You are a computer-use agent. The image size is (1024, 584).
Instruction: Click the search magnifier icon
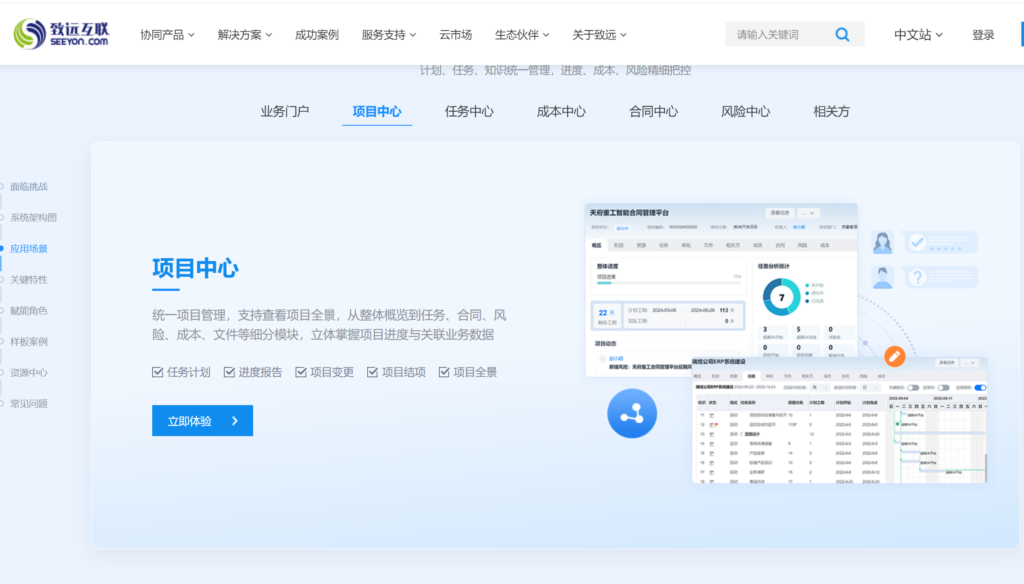842,33
